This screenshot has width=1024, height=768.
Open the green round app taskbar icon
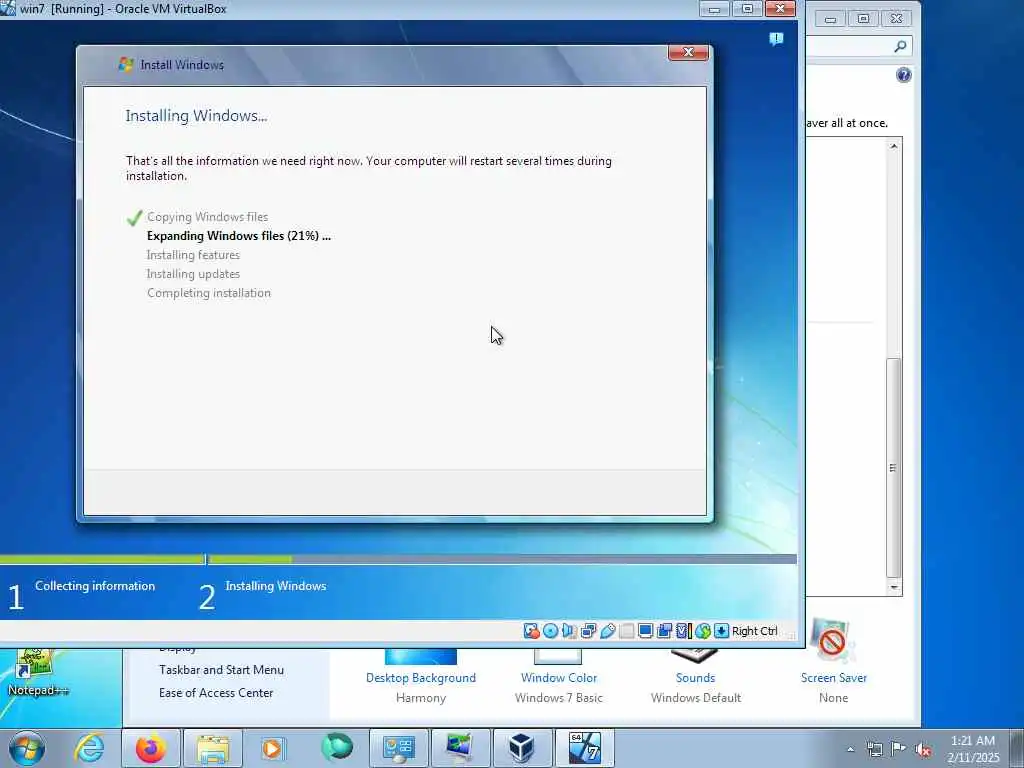[x=336, y=748]
